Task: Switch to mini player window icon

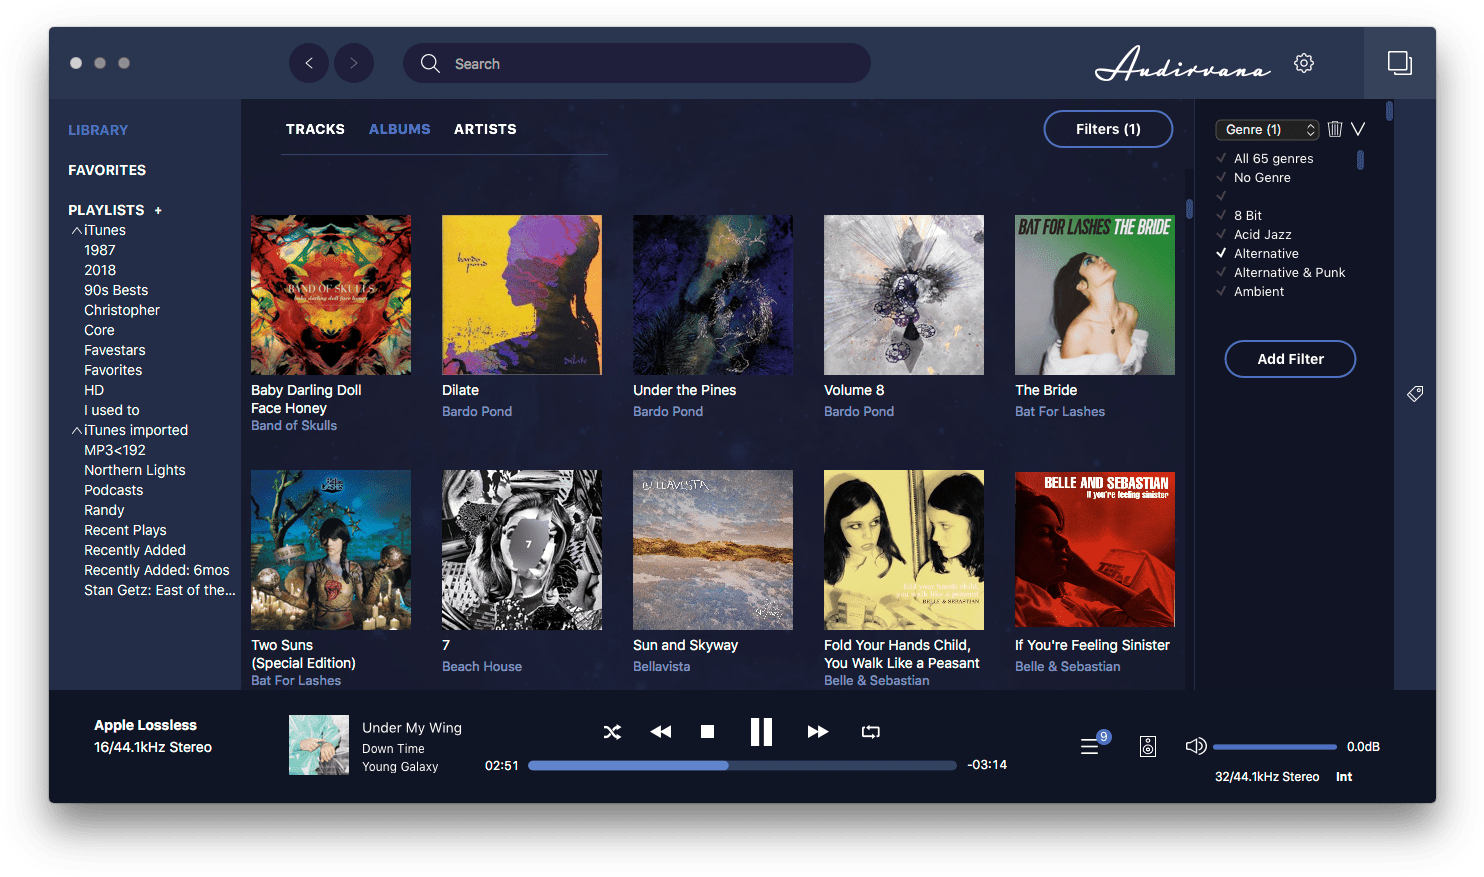Action: point(1400,63)
